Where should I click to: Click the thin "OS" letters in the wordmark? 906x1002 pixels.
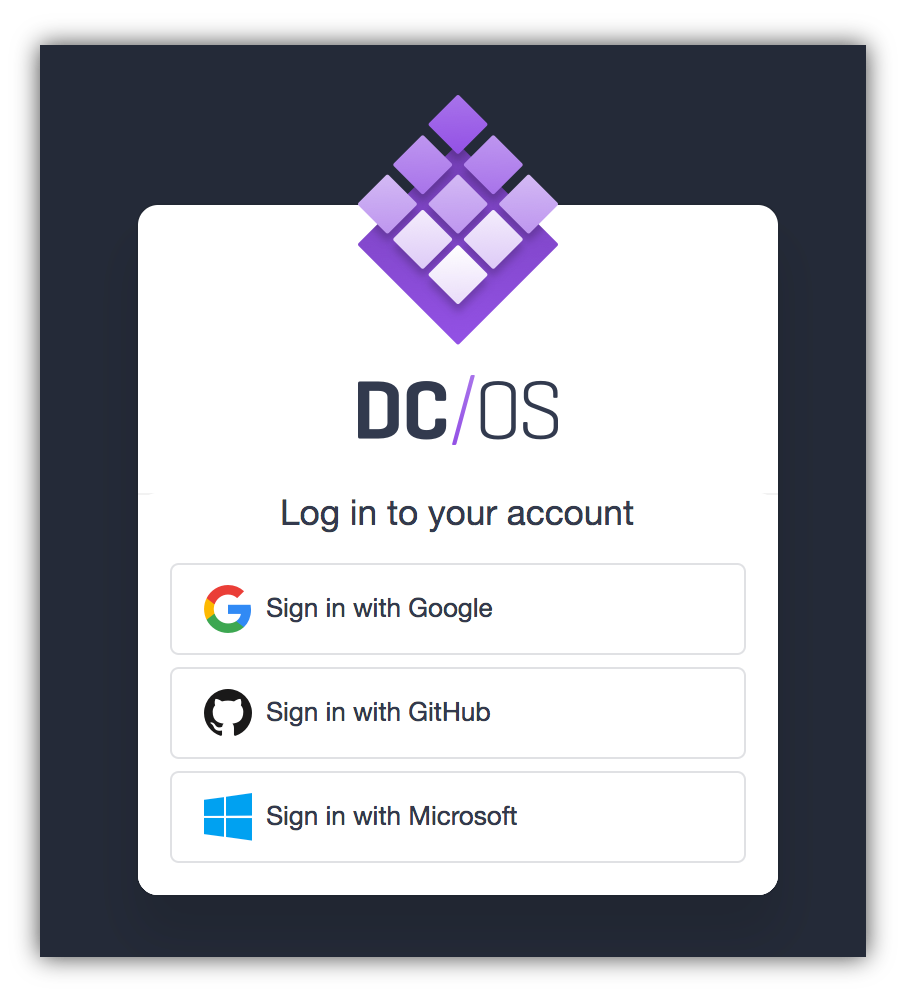tap(518, 410)
